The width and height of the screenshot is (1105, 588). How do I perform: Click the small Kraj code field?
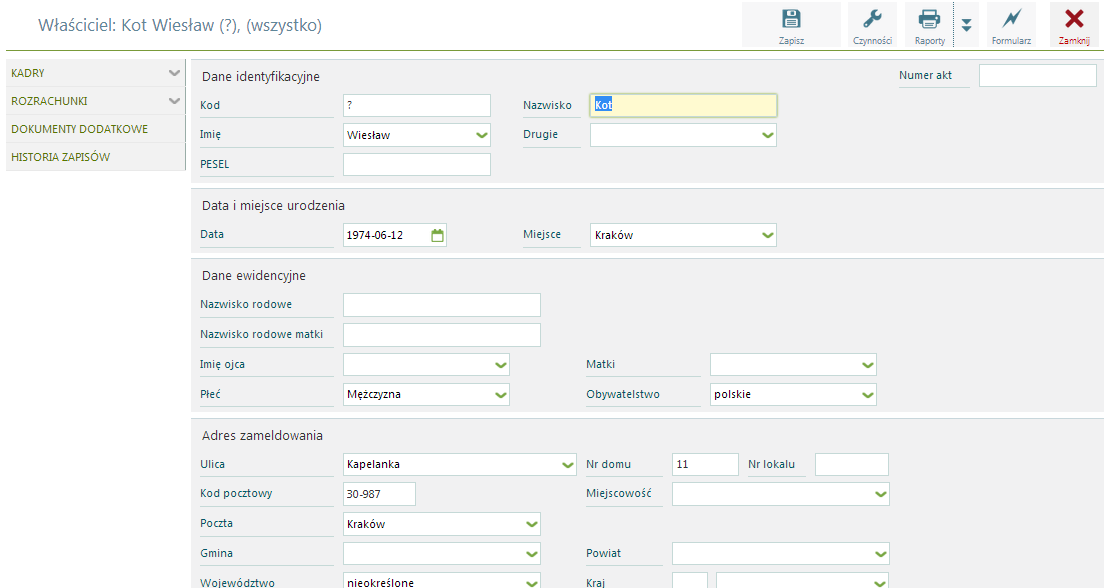click(689, 581)
